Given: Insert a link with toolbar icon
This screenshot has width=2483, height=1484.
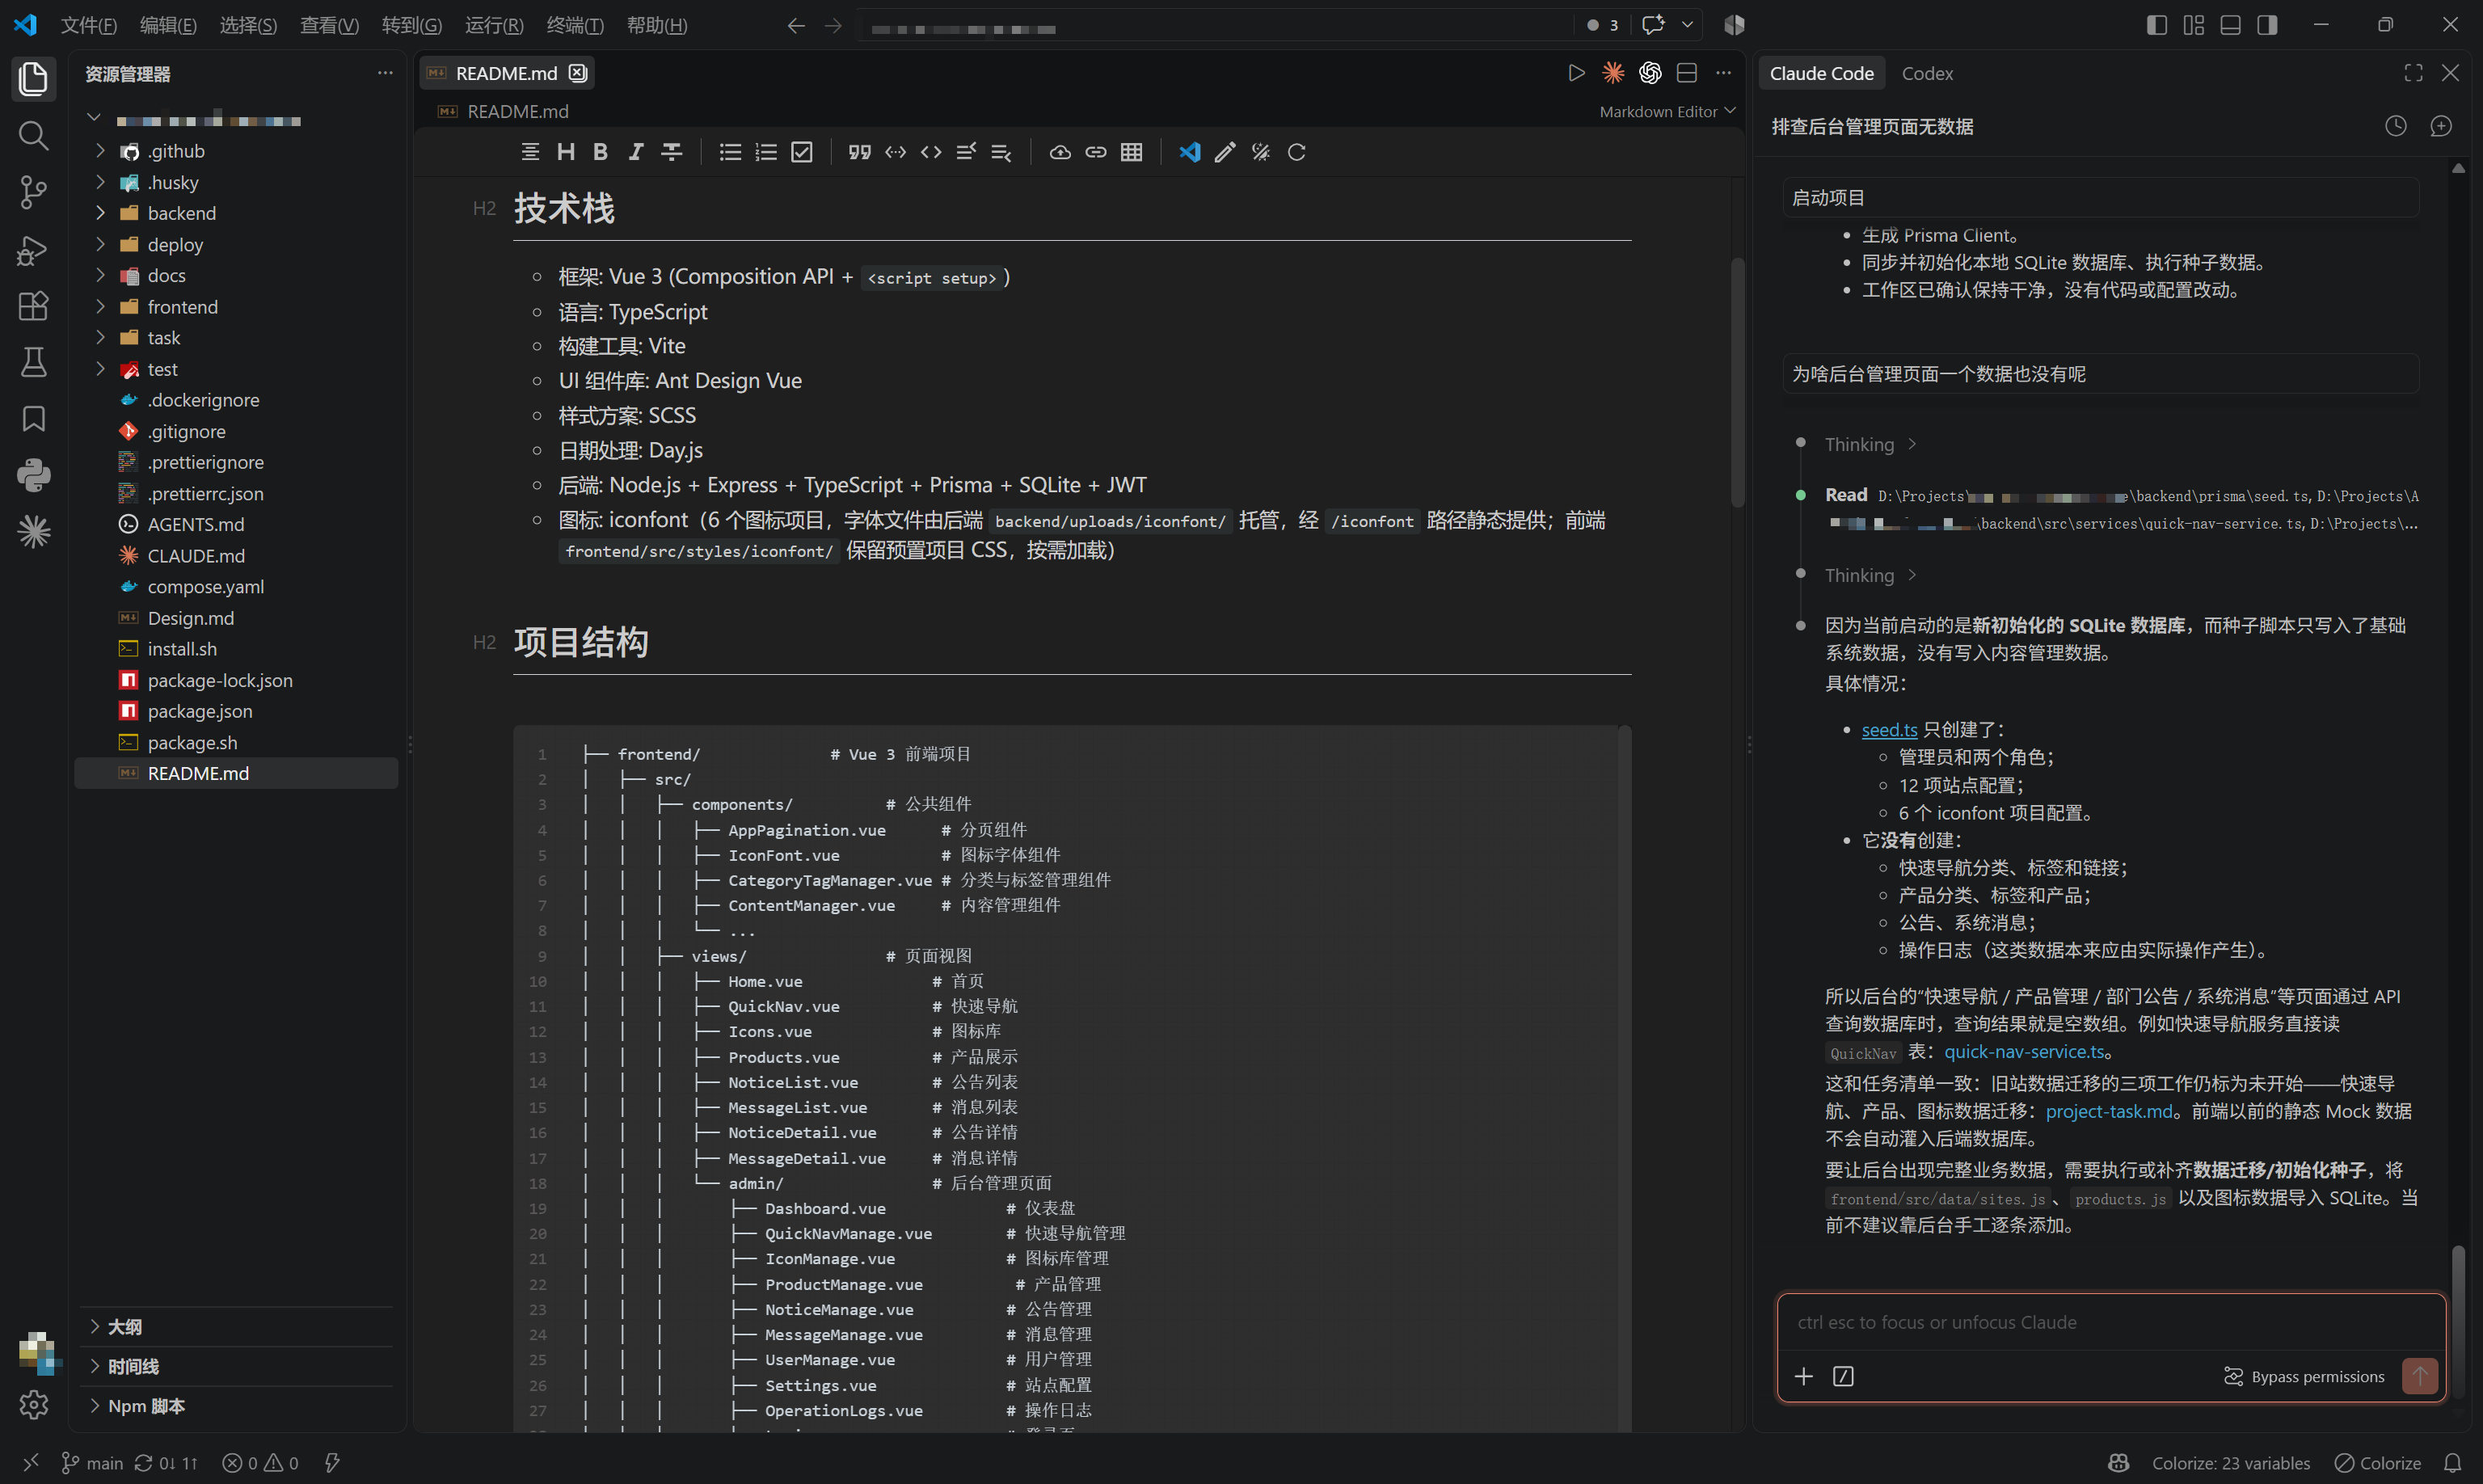Looking at the screenshot, I should click(1096, 152).
